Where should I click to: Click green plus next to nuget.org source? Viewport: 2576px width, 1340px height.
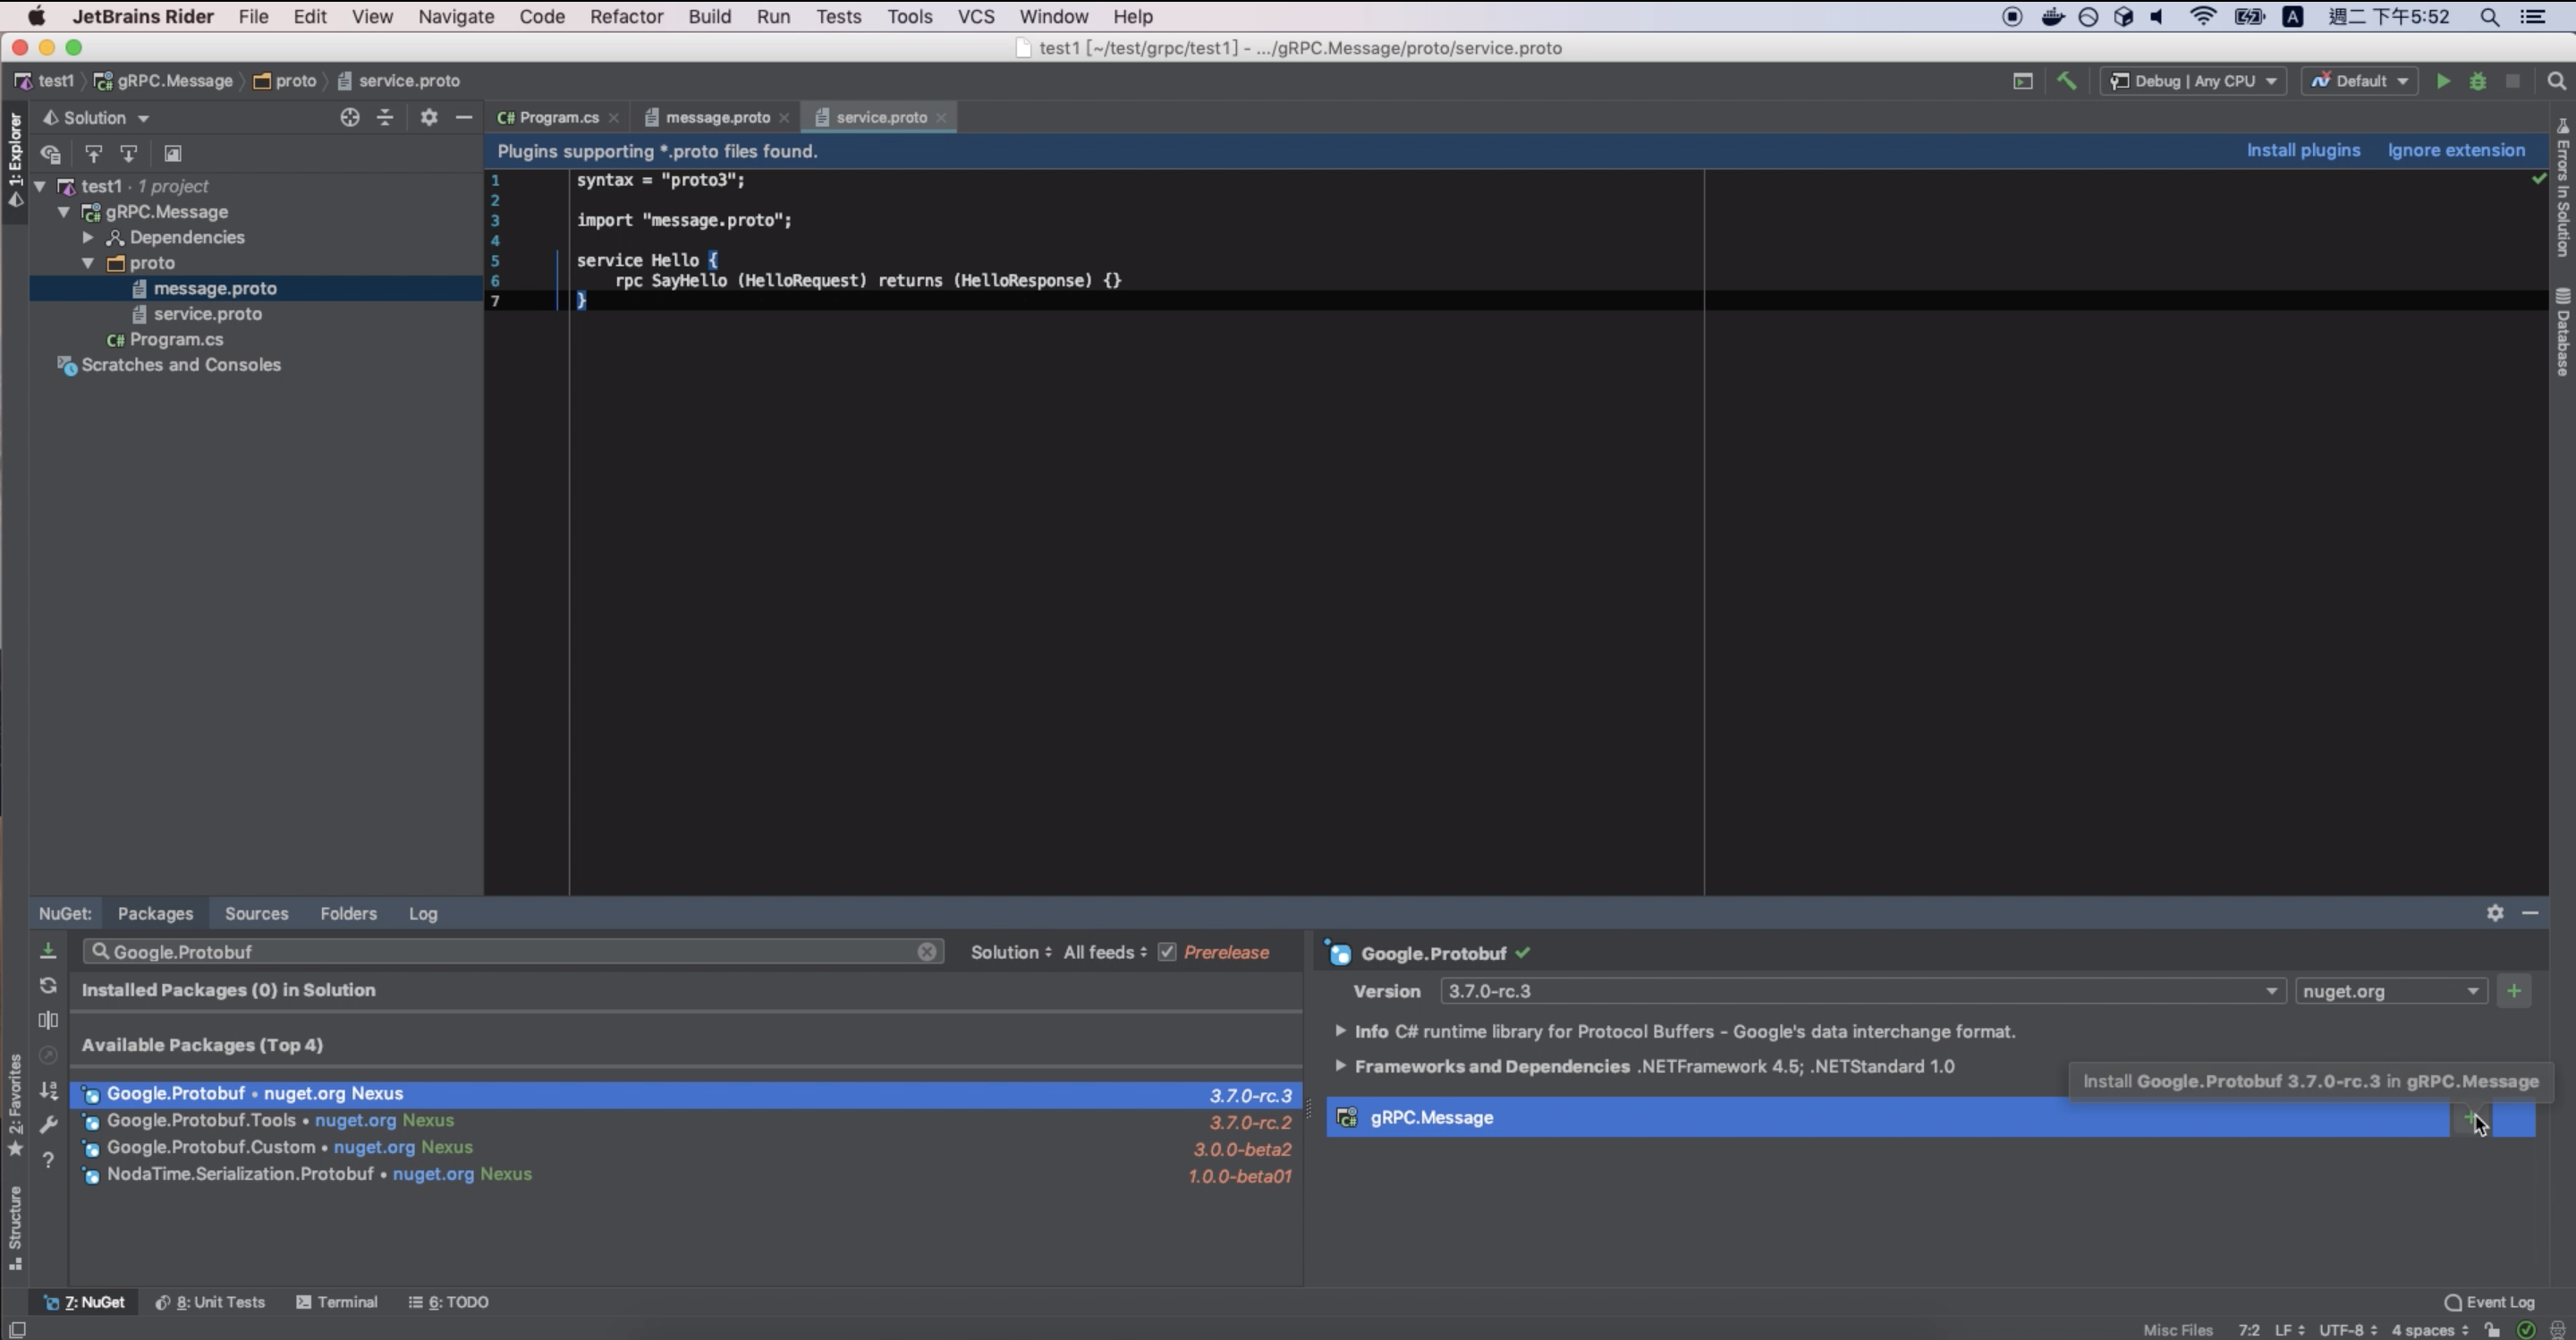2514,991
